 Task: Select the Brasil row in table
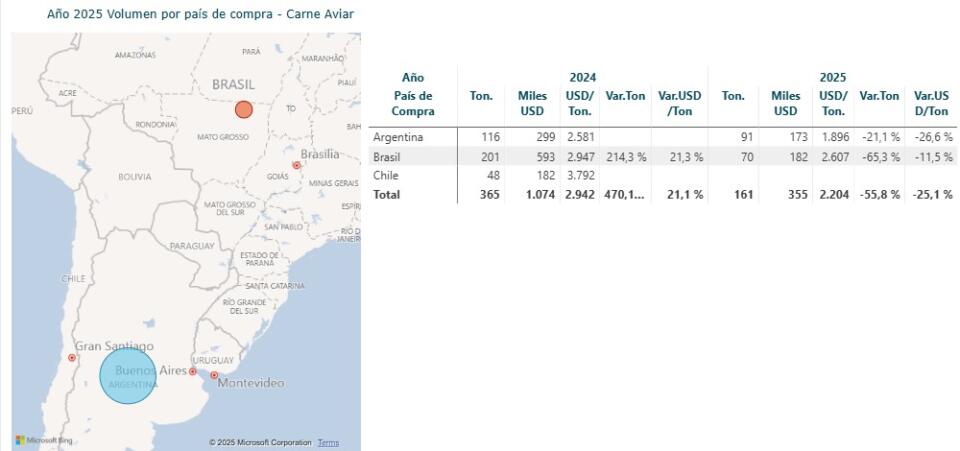click(x=662, y=157)
